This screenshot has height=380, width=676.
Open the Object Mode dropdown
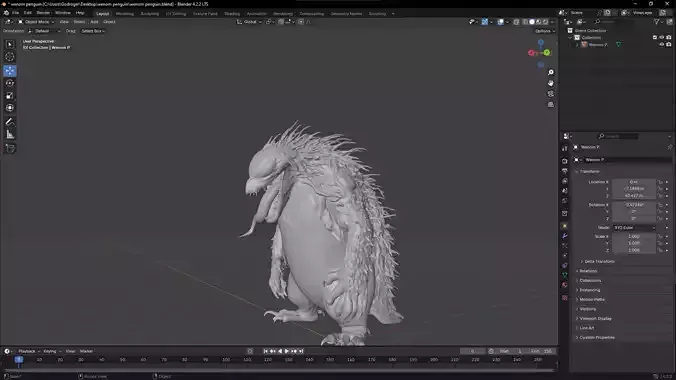(36, 22)
